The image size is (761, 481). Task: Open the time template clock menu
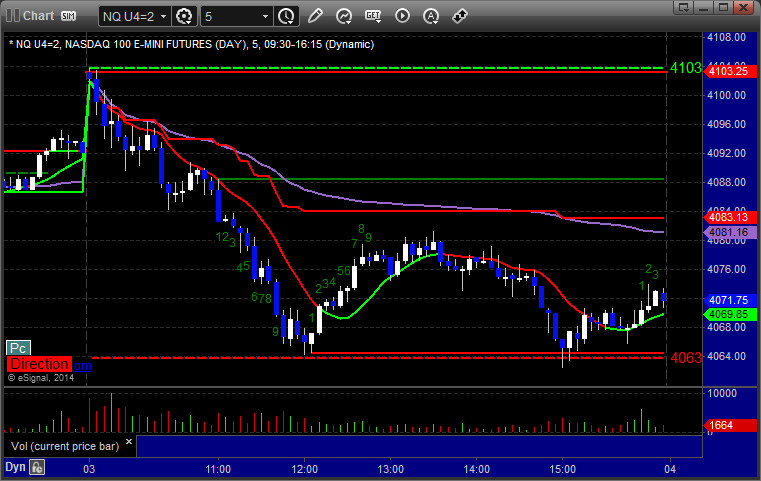286,16
